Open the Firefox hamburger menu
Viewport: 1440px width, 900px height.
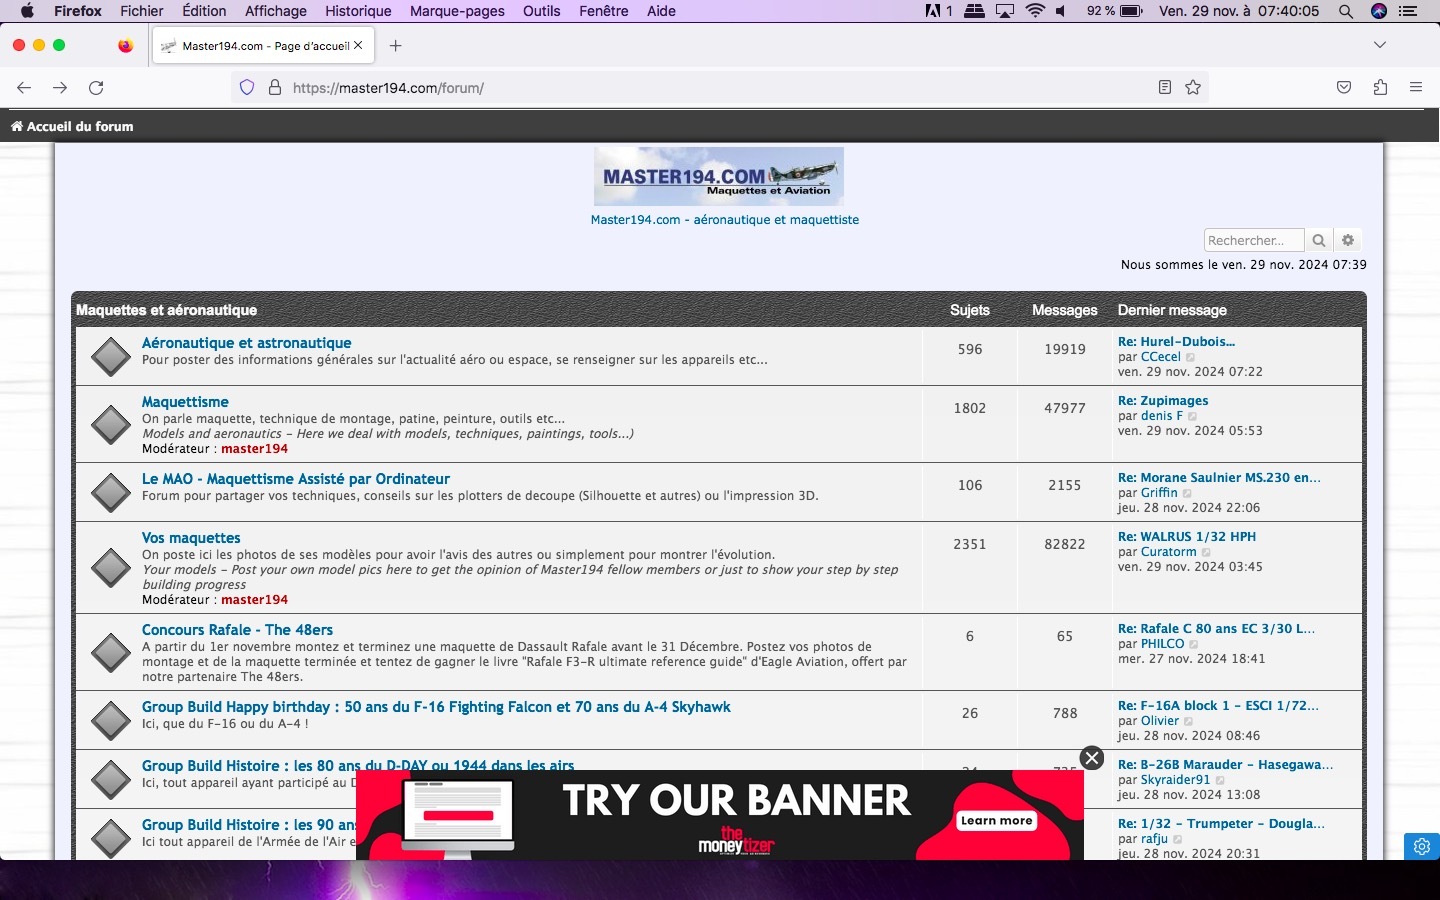click(x=1416, y=88)
